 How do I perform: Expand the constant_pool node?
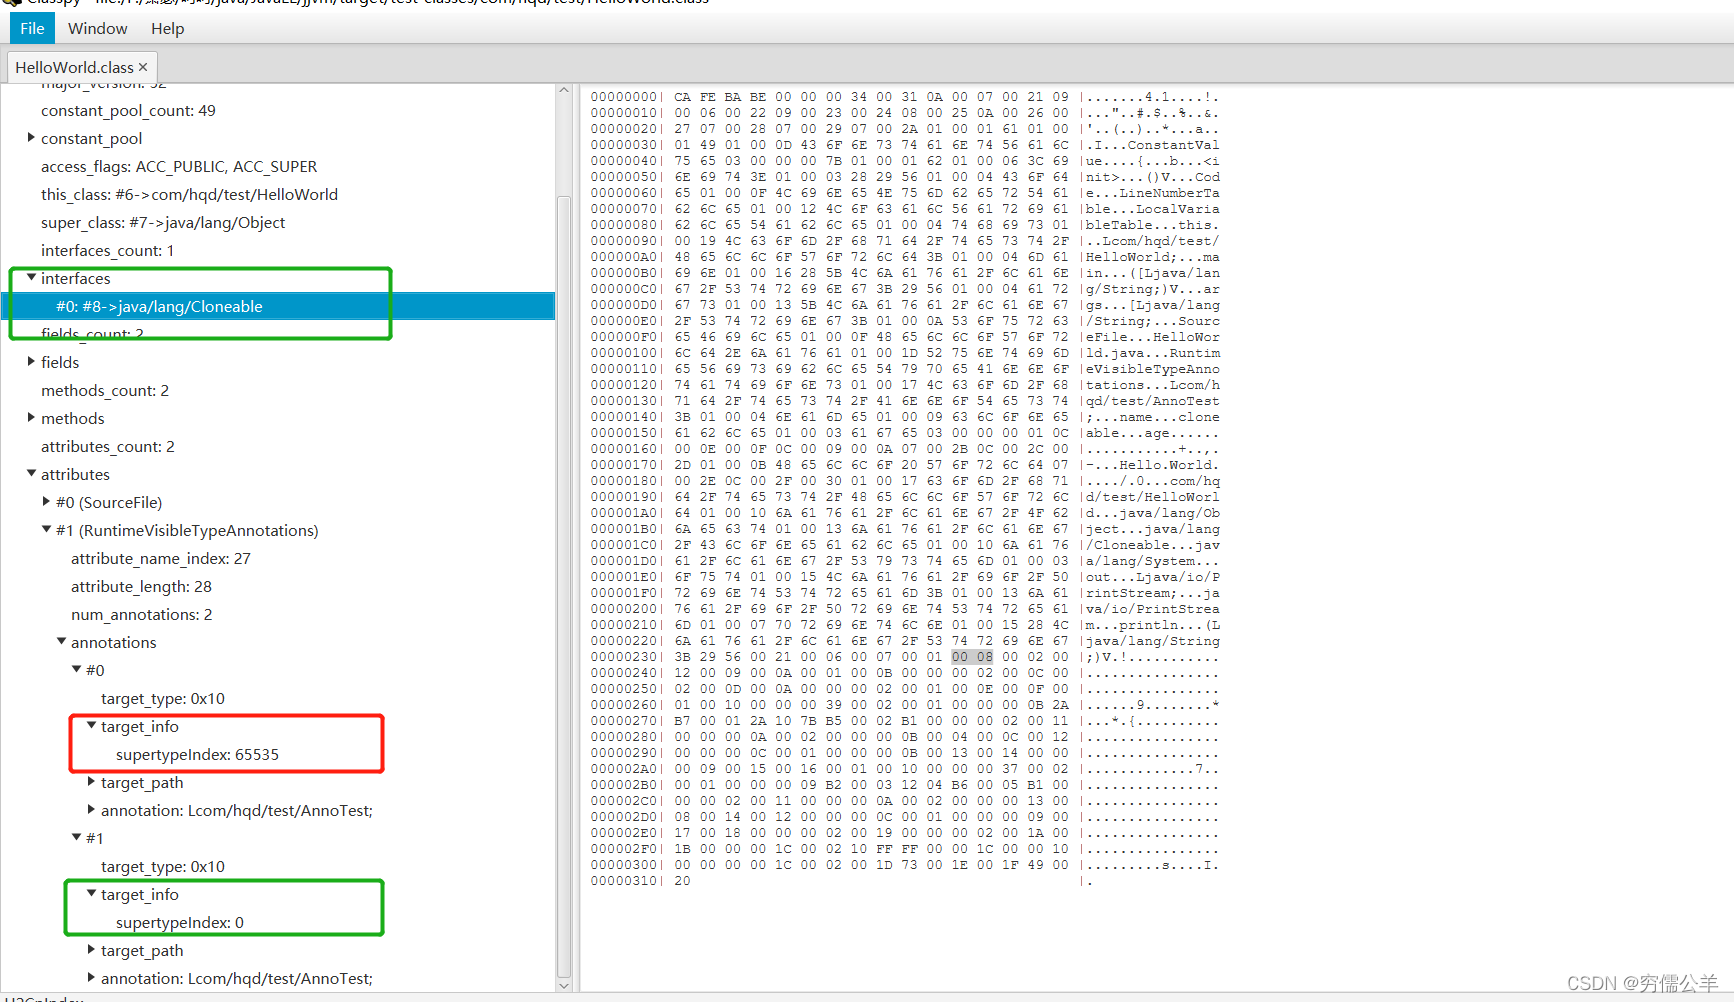point(31,138)
